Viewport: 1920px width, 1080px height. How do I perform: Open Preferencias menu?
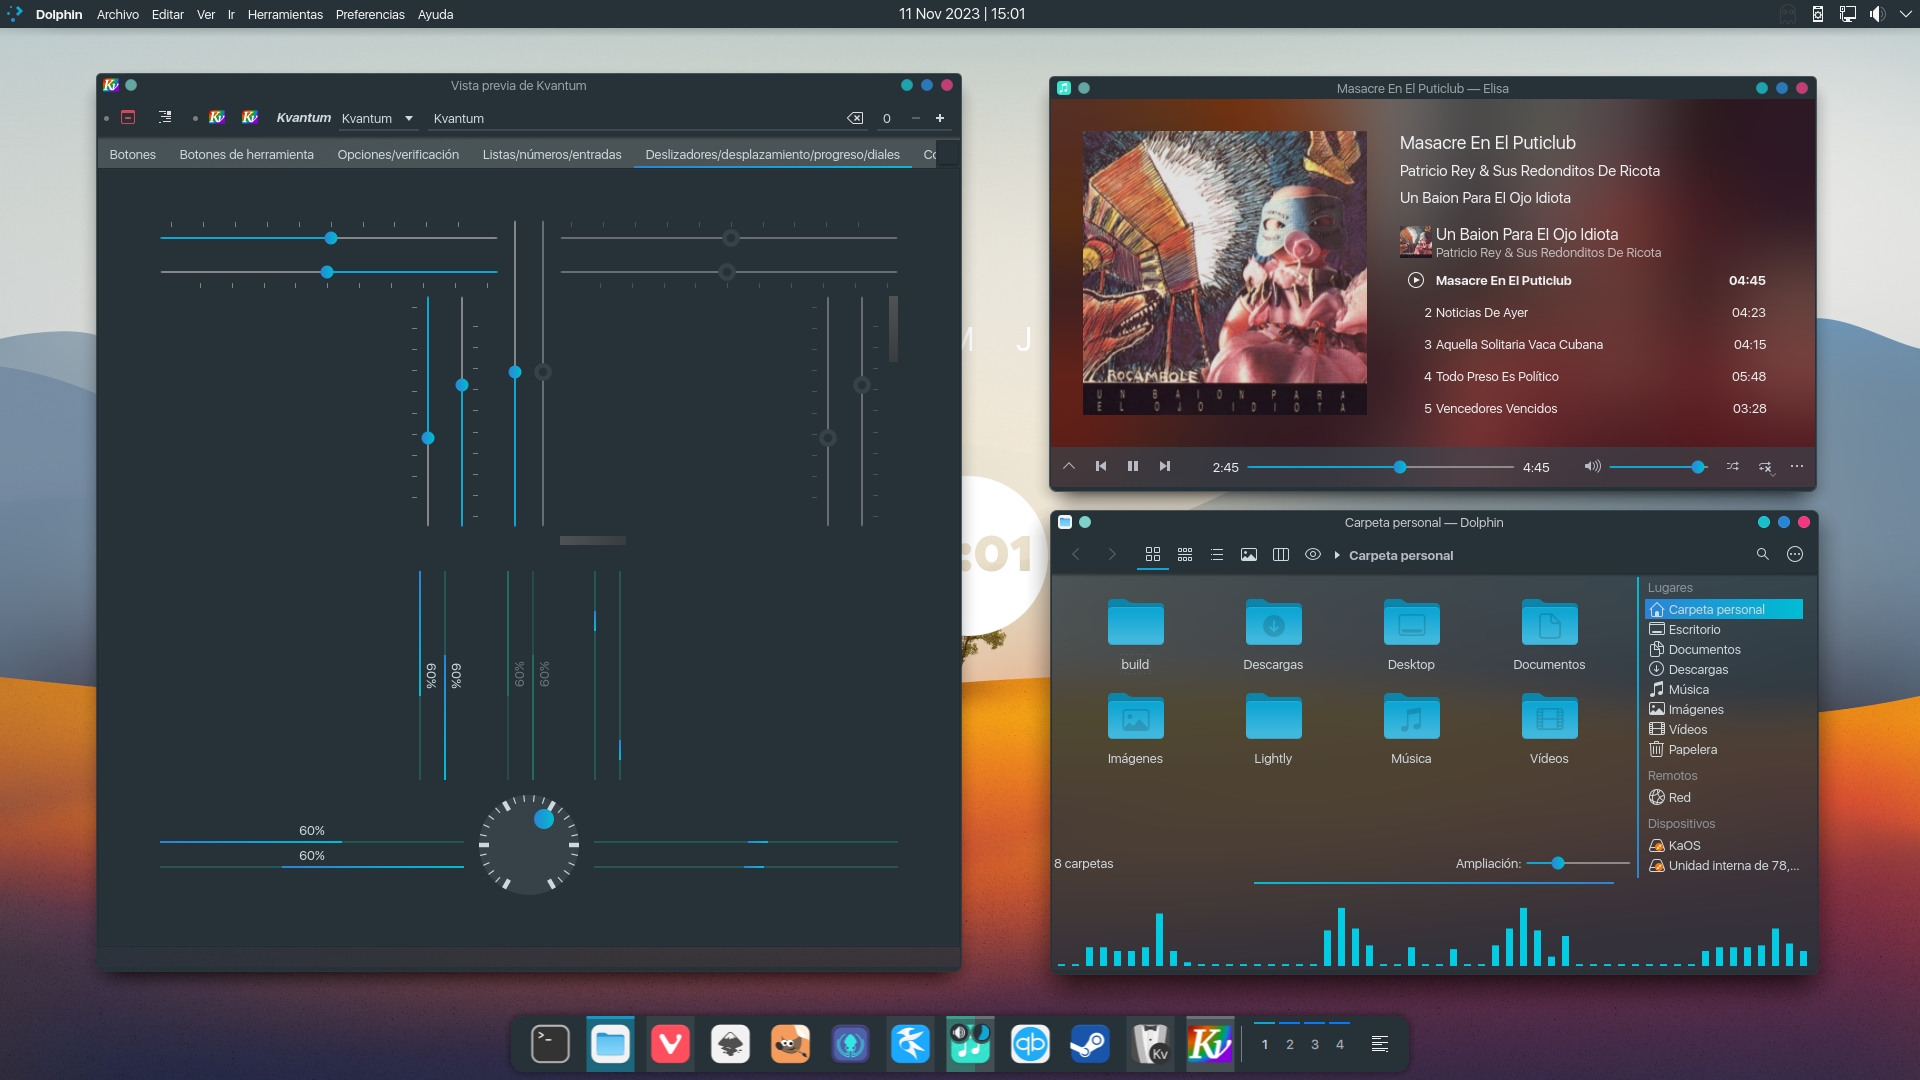(370, 14)
